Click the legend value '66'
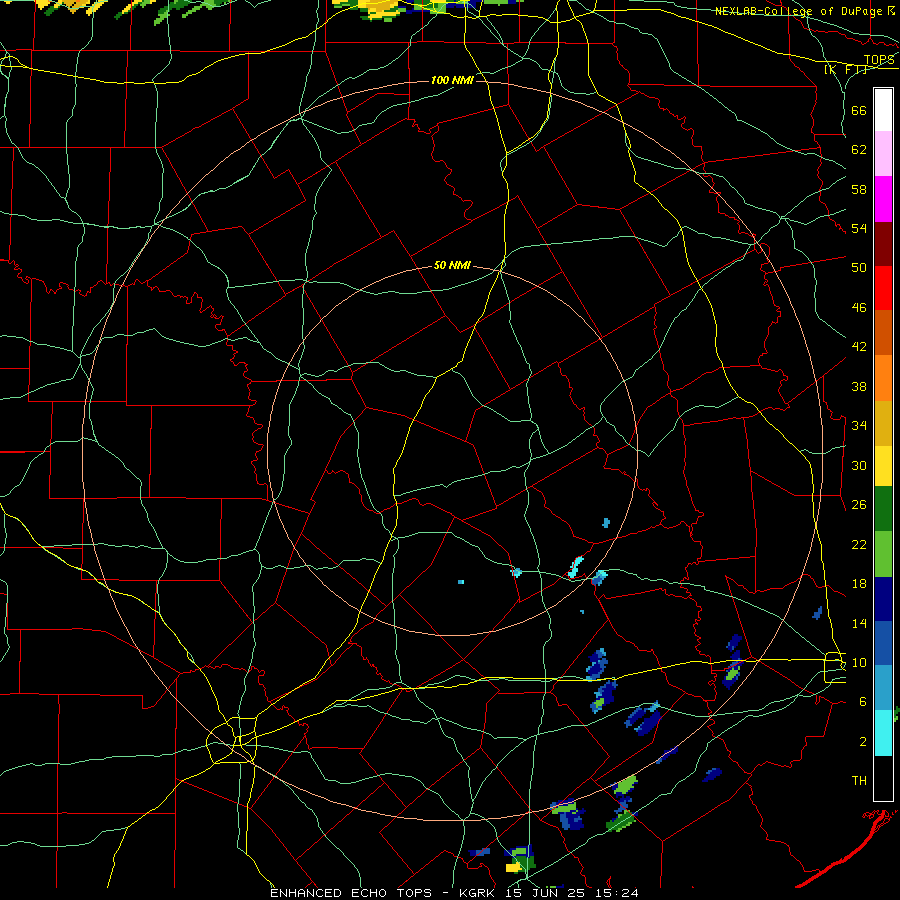Screen dimensions: 900x900 tap(859, 110)
